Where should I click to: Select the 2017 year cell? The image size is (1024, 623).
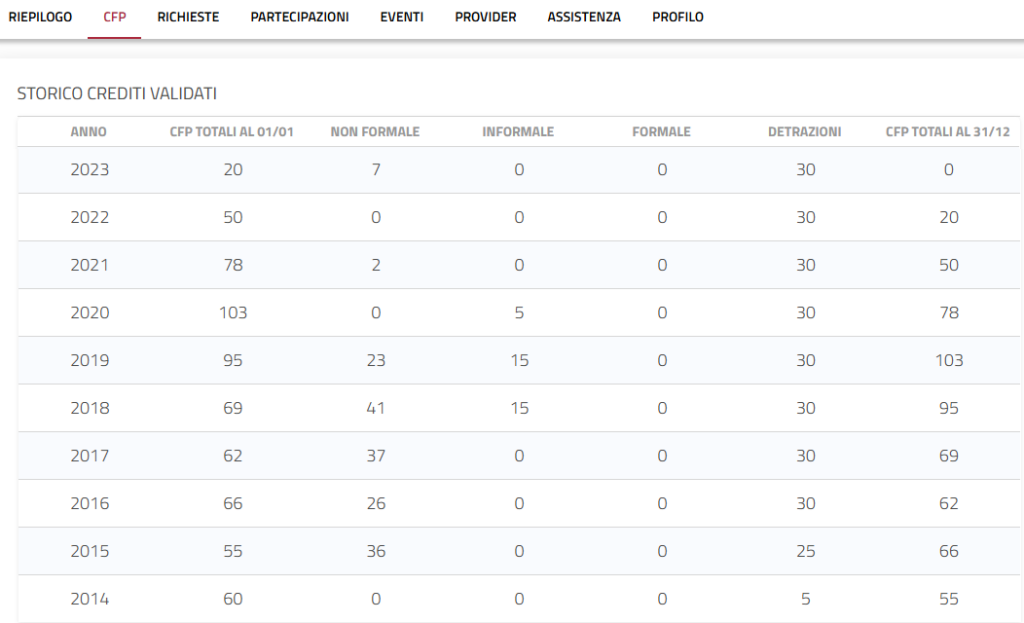[89, 456]
